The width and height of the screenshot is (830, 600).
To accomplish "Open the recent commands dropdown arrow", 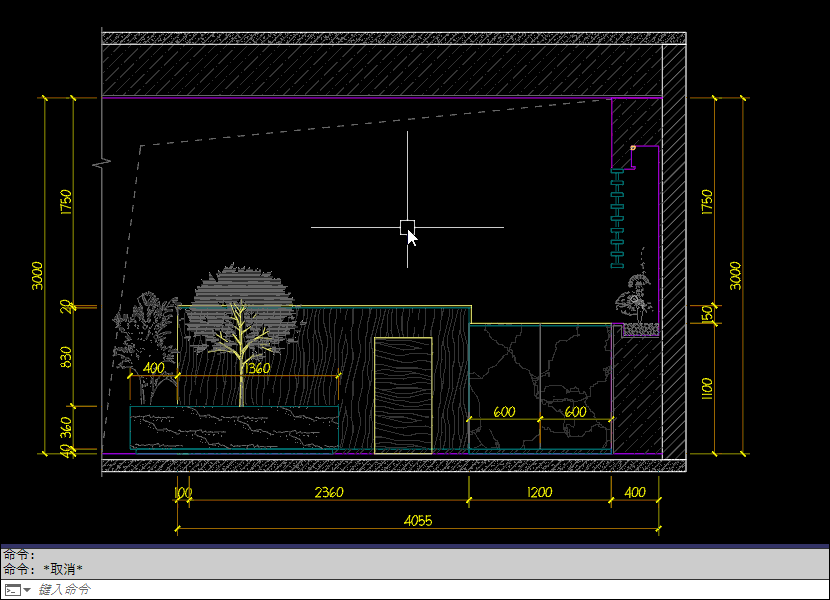I will 27,590.
